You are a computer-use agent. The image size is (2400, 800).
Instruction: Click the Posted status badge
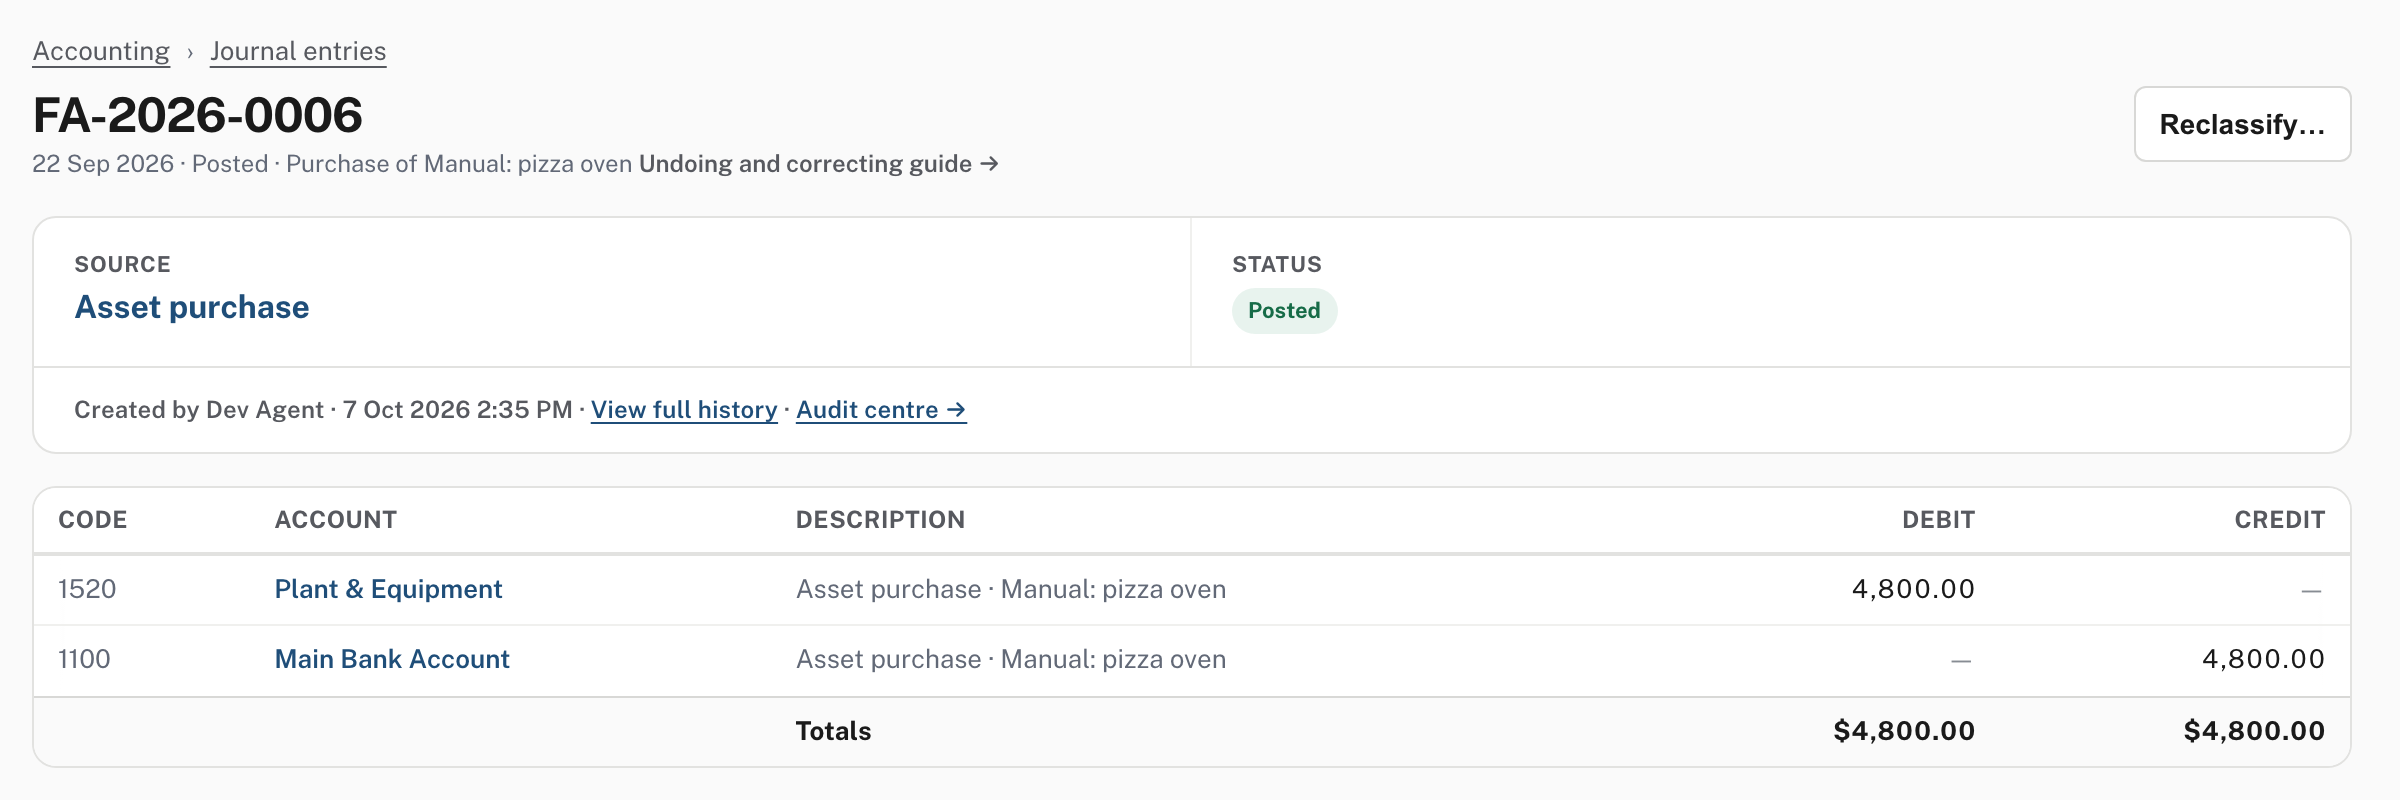1284,311
